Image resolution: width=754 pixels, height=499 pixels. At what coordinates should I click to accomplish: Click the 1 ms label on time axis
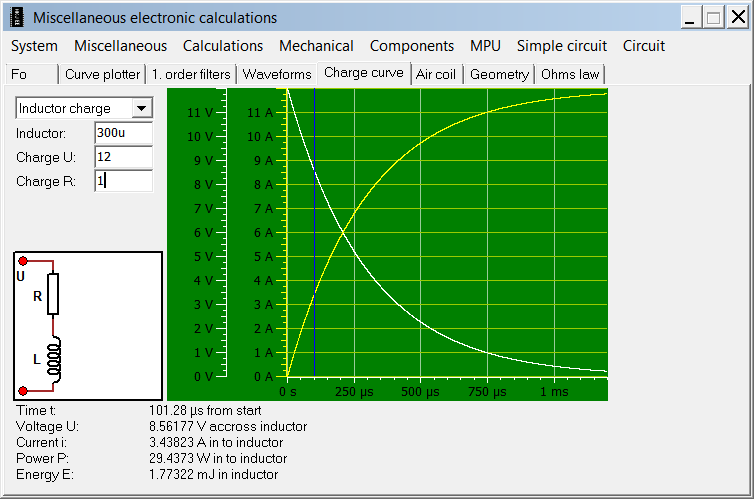coord(554,392)
